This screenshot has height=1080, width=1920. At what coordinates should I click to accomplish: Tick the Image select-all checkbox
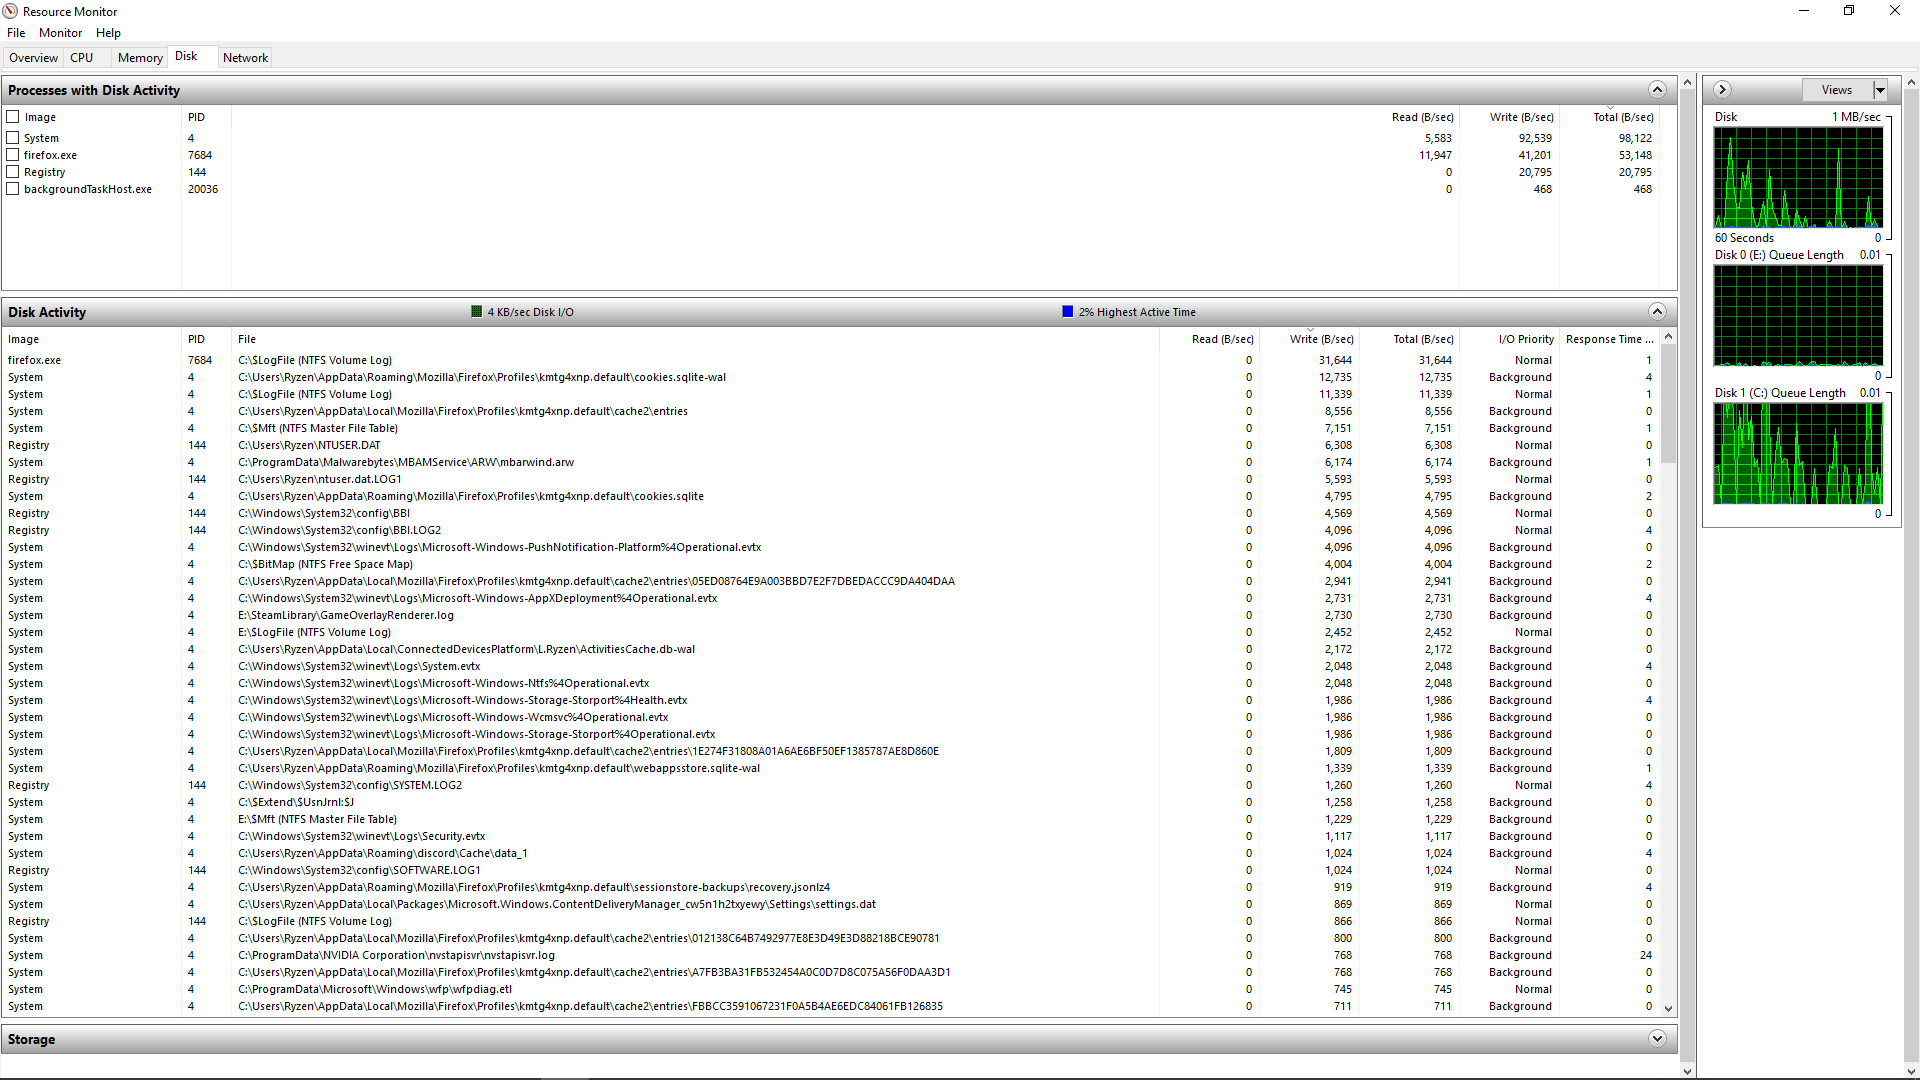click(13, 117)
